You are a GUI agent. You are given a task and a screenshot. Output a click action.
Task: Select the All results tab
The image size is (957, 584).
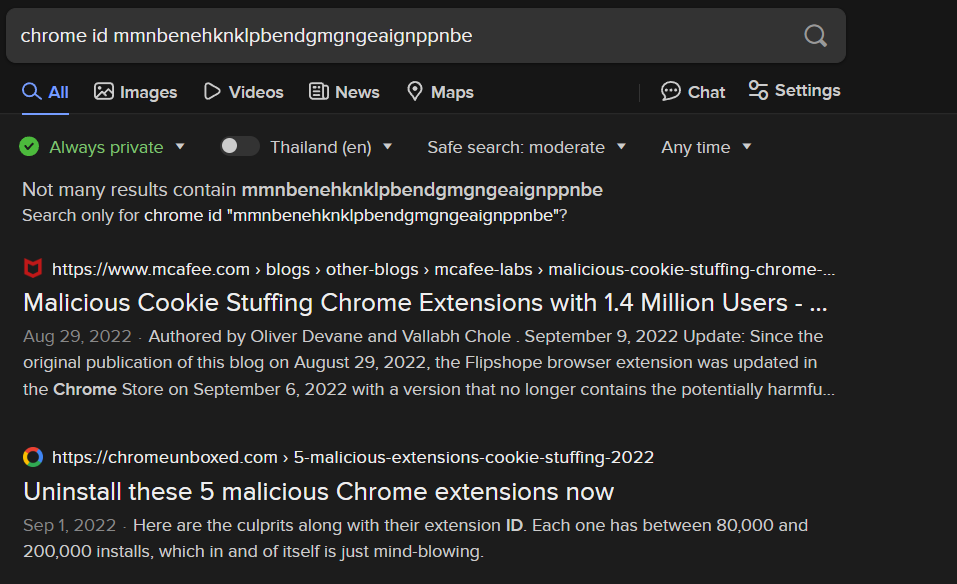[46, 92]
